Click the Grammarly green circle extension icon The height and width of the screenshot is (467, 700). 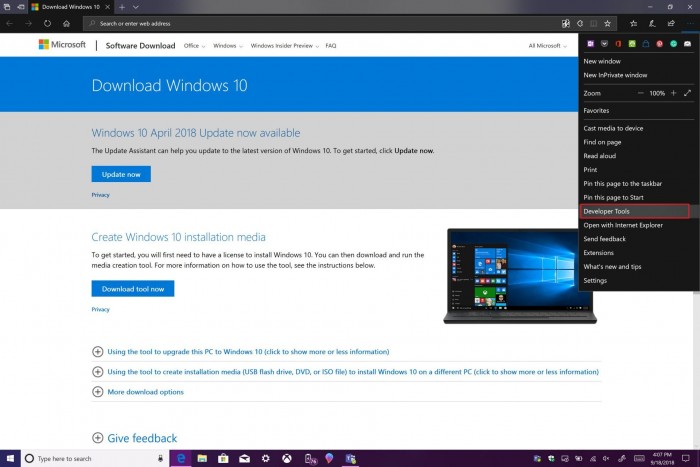tap(673, 44)
